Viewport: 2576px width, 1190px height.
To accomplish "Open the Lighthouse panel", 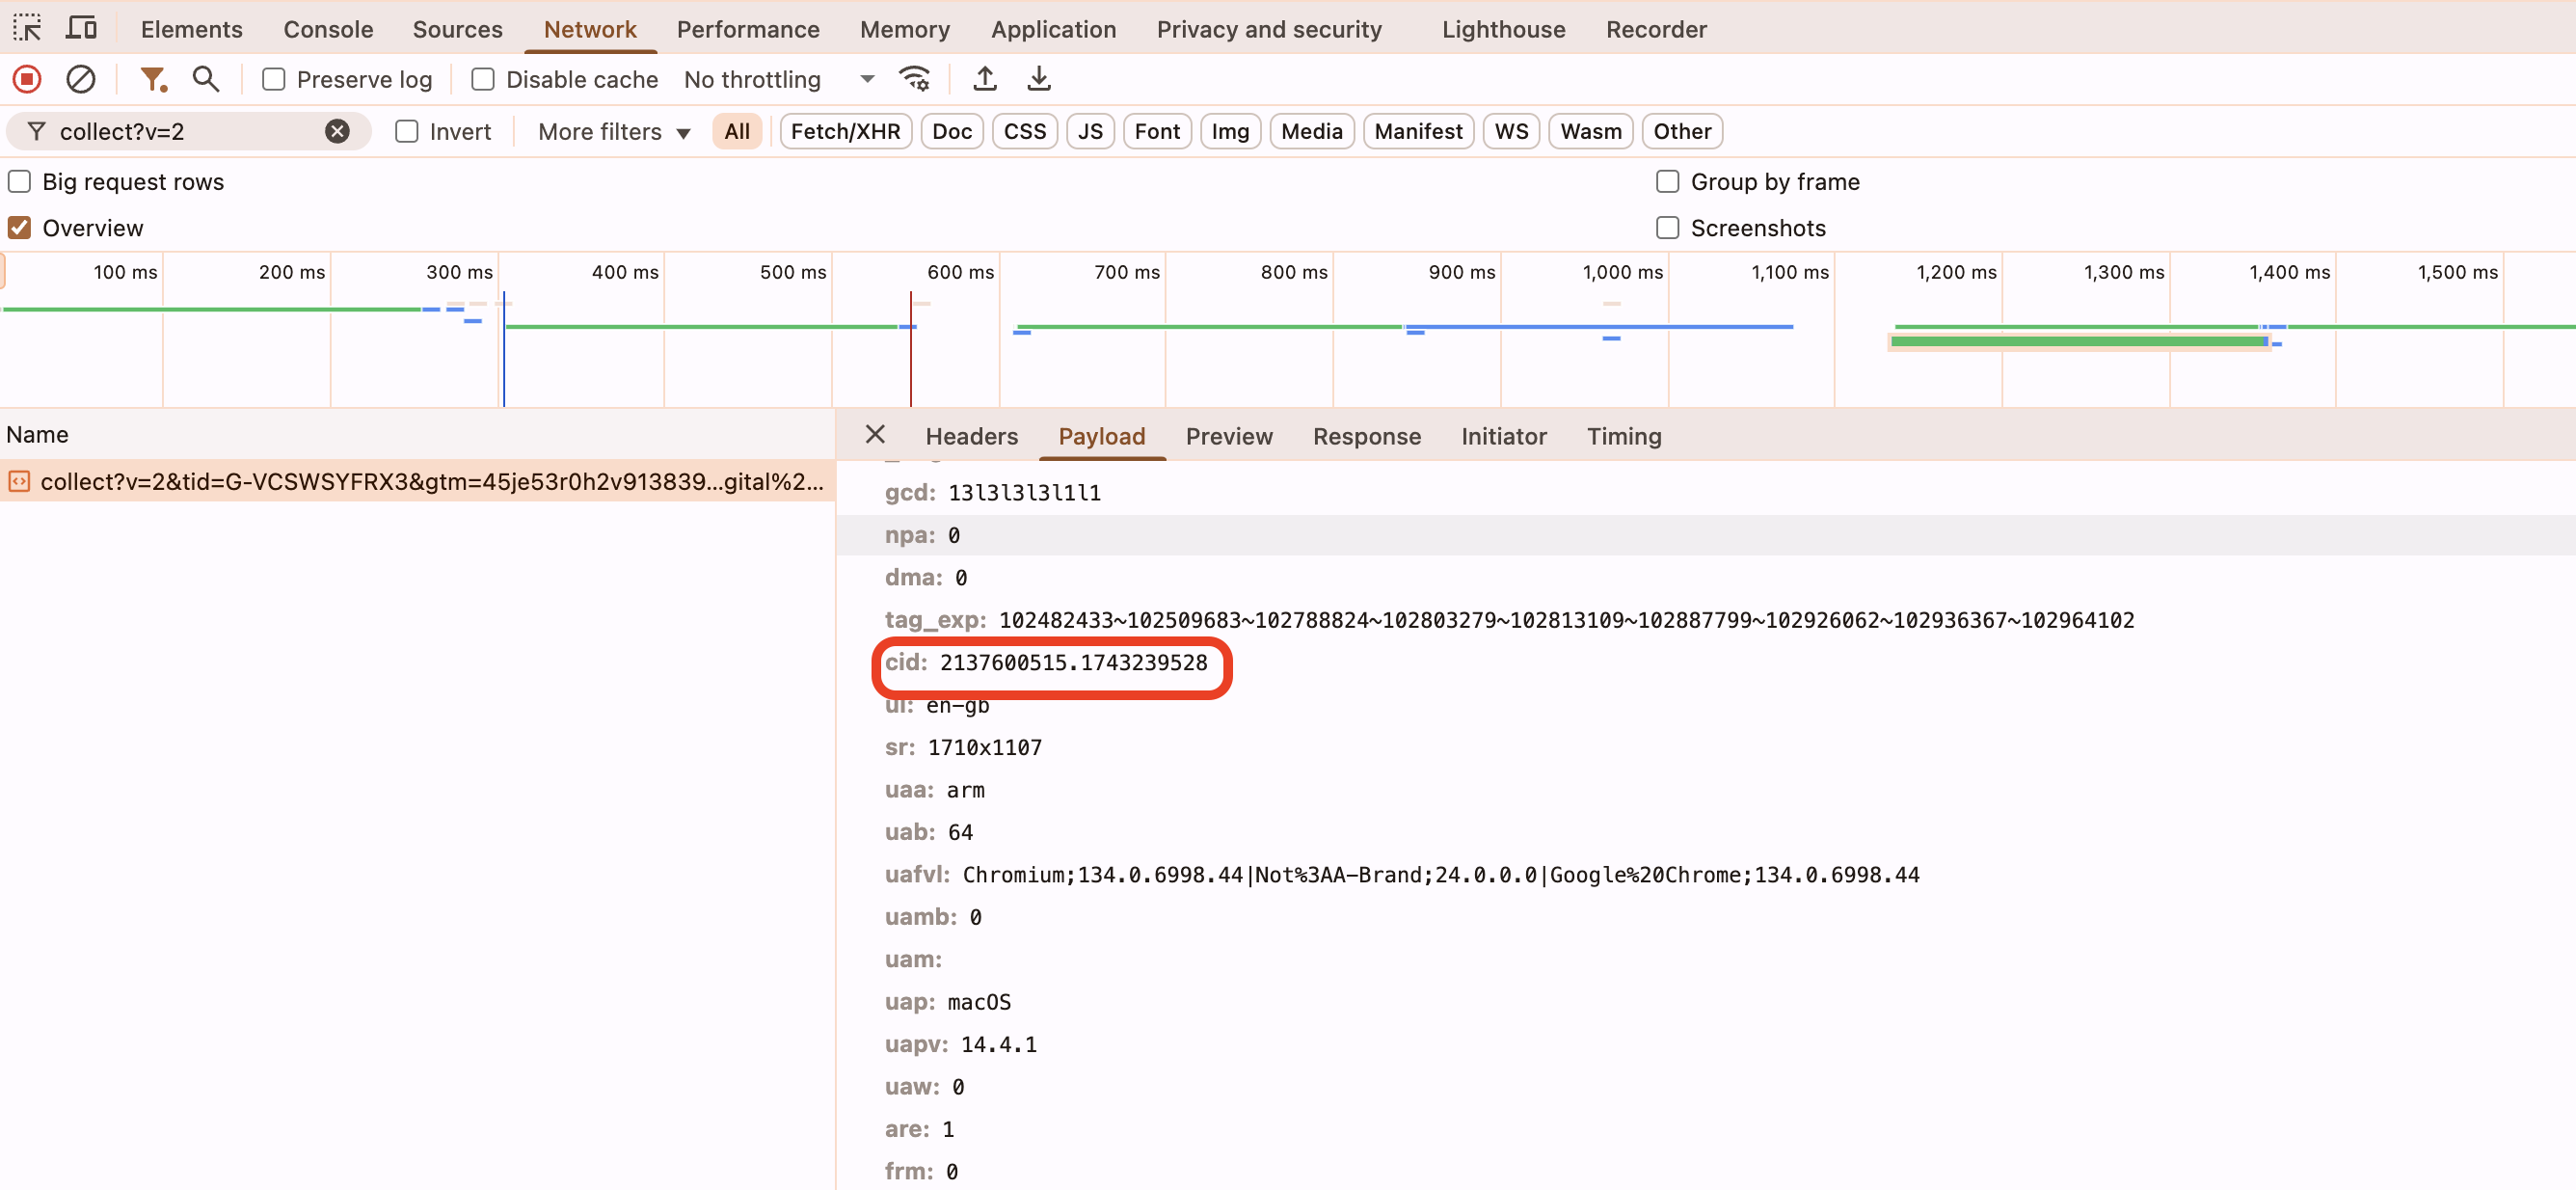I will click(1503, 29).
